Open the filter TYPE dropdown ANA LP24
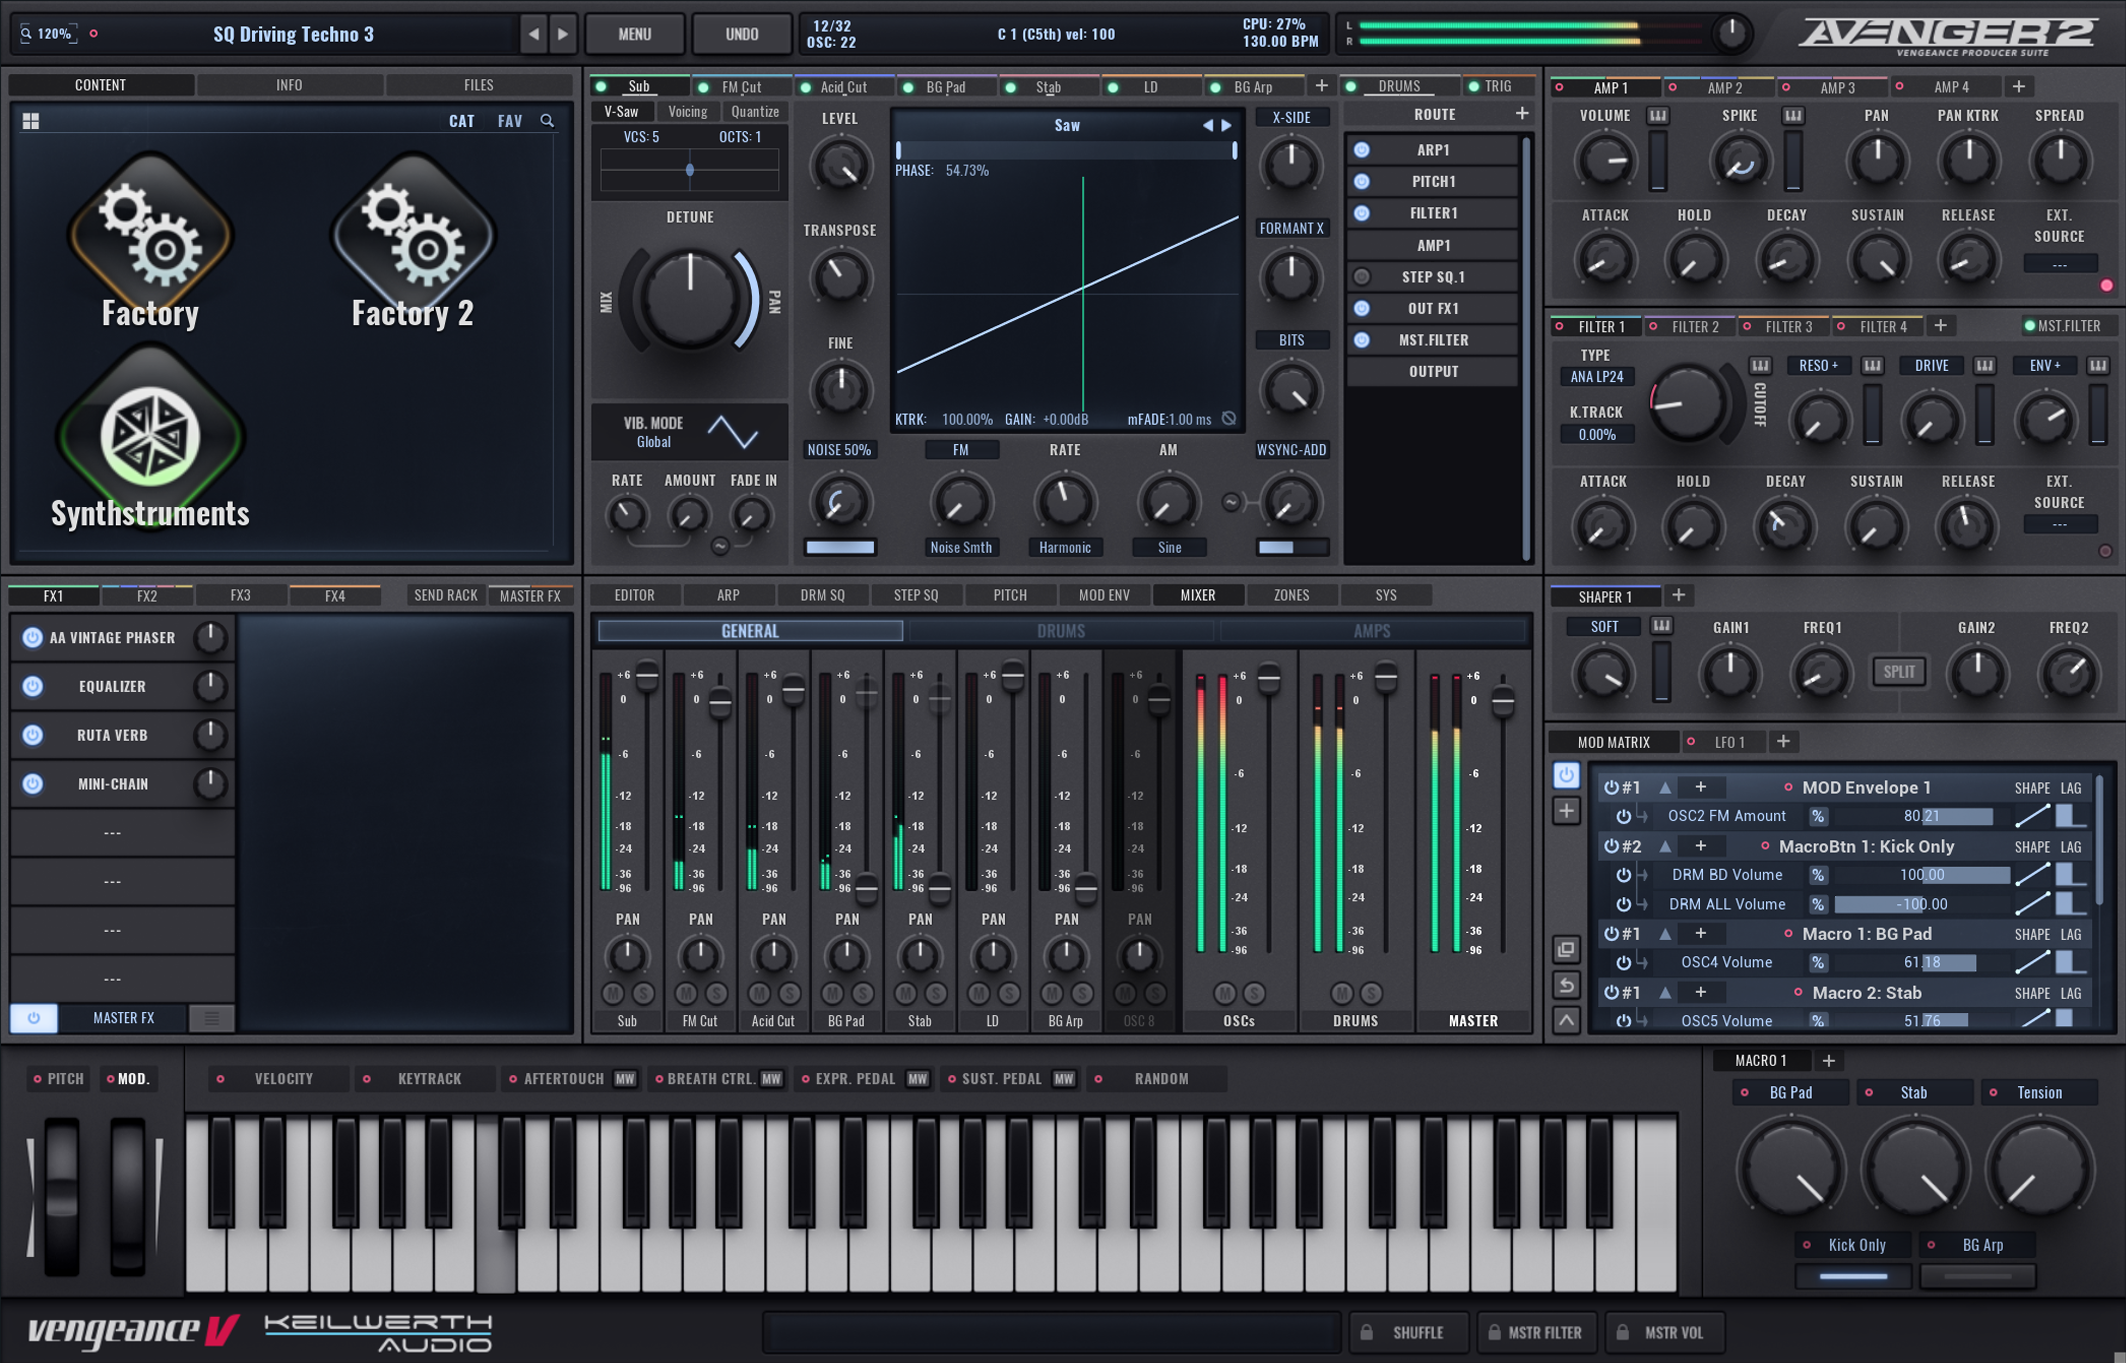 click(1597, 377)
